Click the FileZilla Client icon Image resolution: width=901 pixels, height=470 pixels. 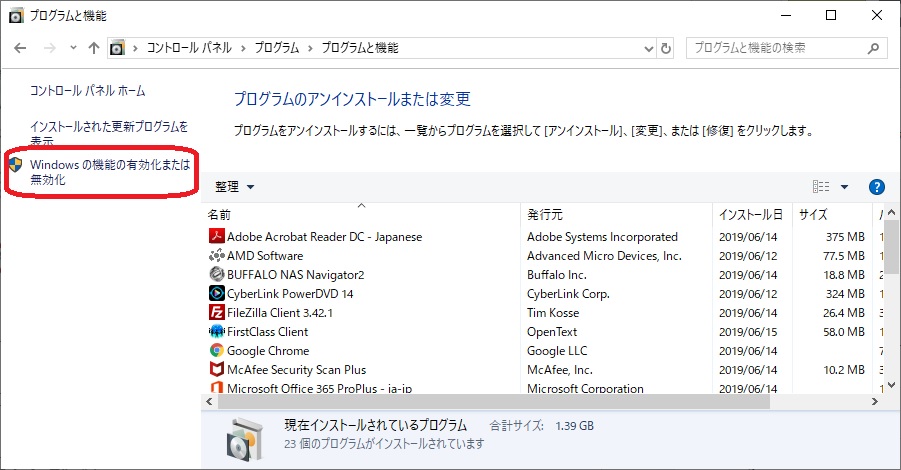(217, 312)
